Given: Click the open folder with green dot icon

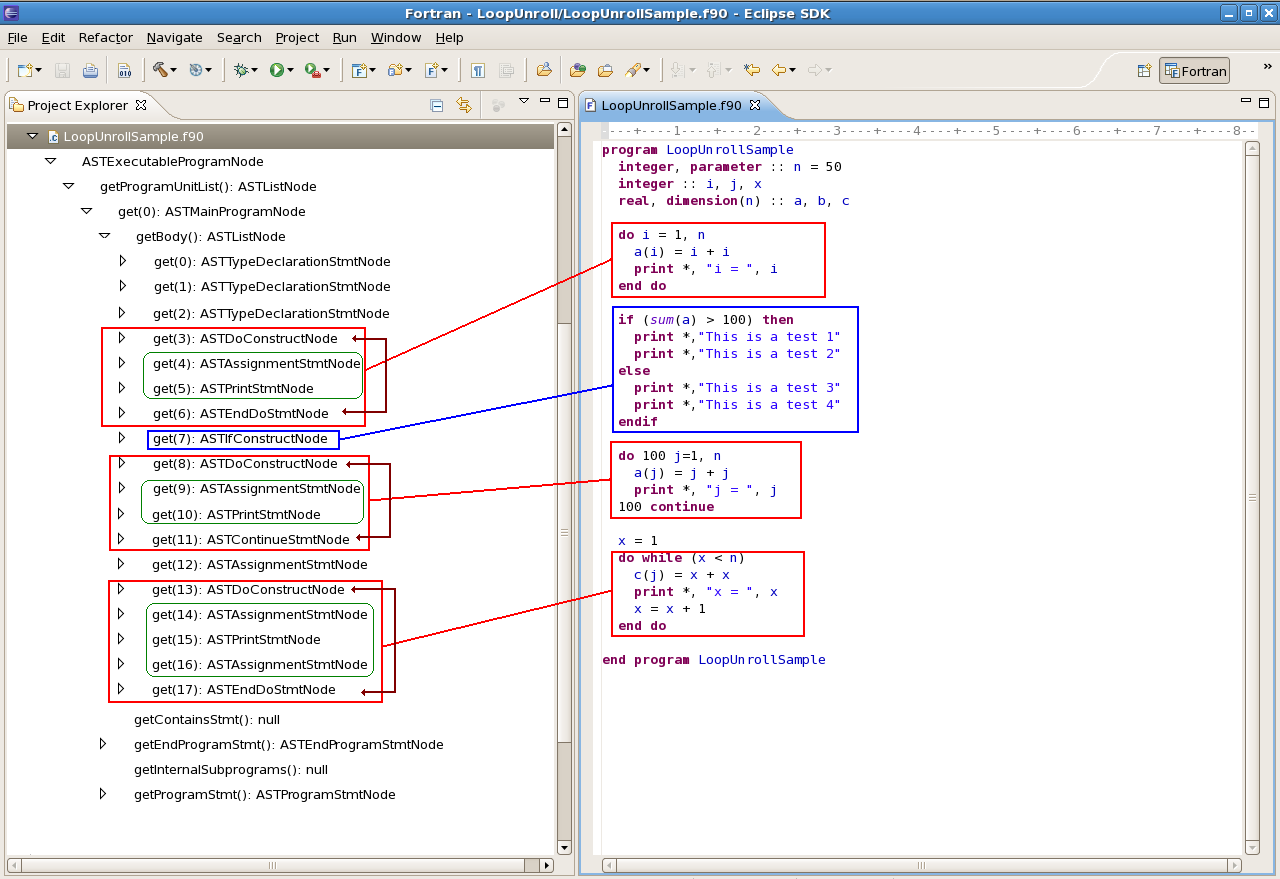Looking at the screenshot, I should 578,70.
